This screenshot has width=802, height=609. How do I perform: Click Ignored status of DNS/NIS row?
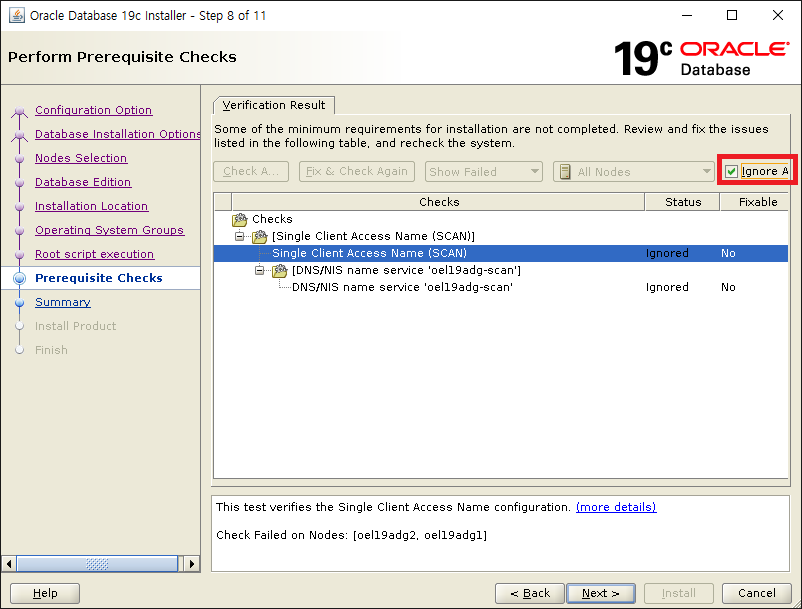[x=667, y=287]
